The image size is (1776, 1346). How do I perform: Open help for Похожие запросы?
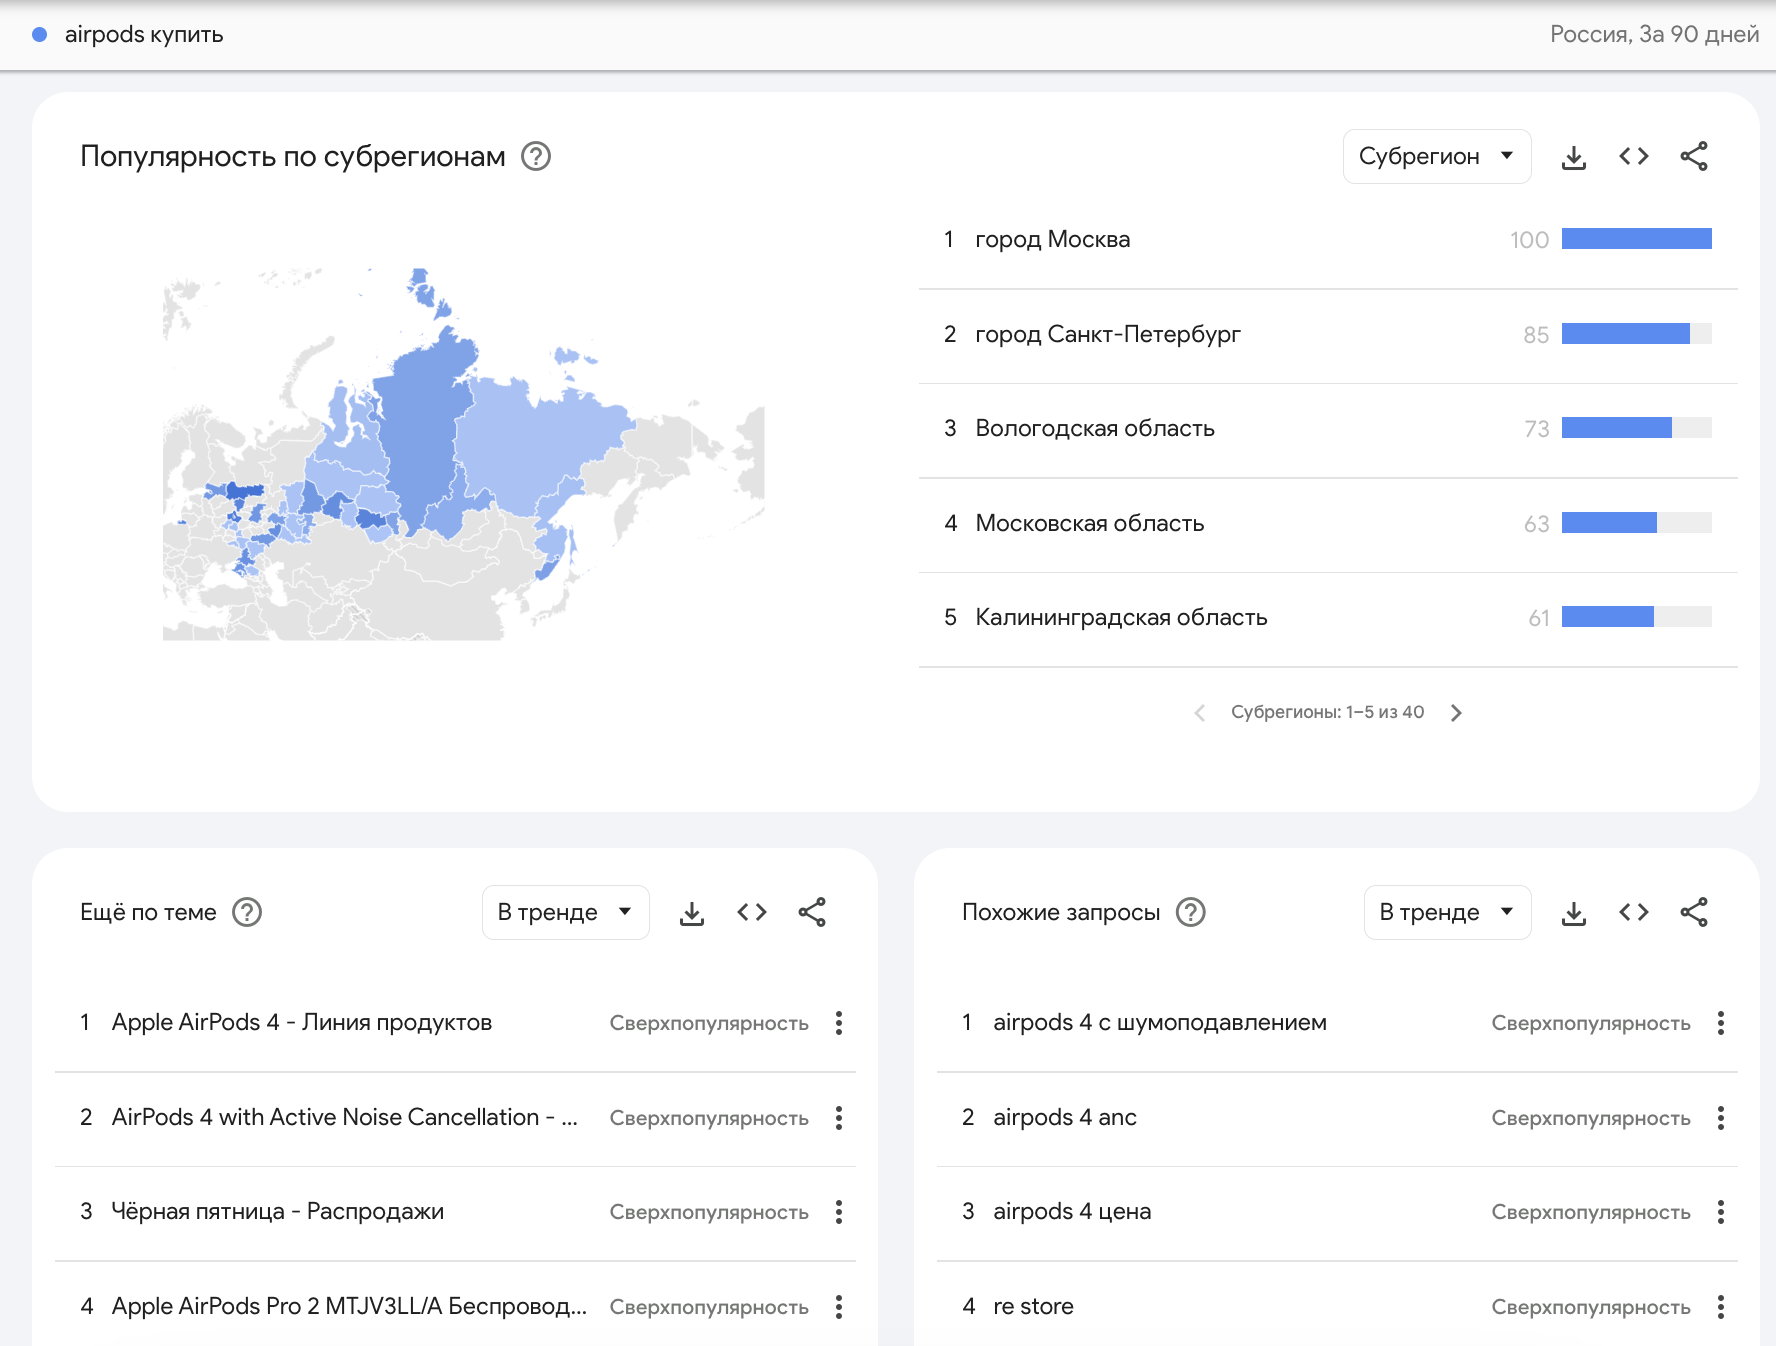[x=1191, y=912]
